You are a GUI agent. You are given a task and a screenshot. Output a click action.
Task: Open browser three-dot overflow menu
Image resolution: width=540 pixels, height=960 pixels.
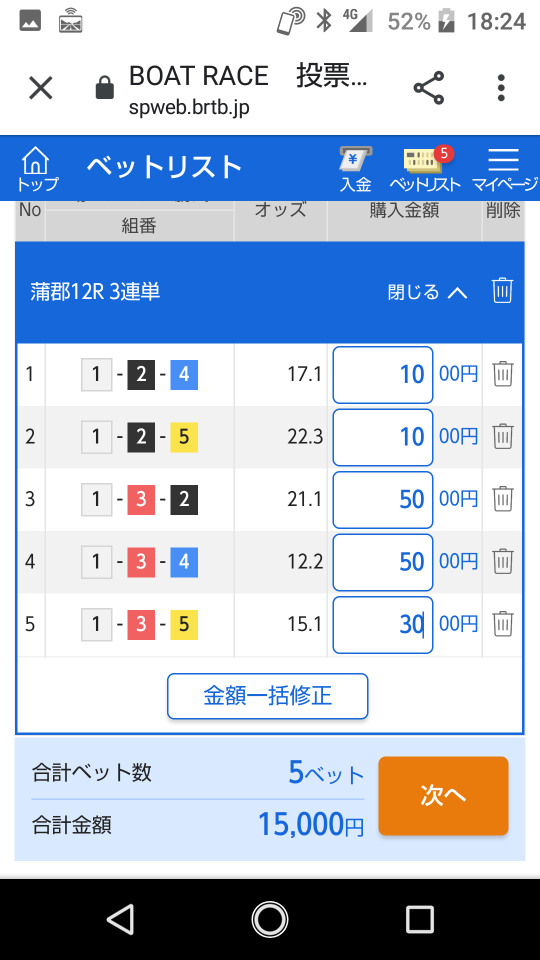click(501, 89)
